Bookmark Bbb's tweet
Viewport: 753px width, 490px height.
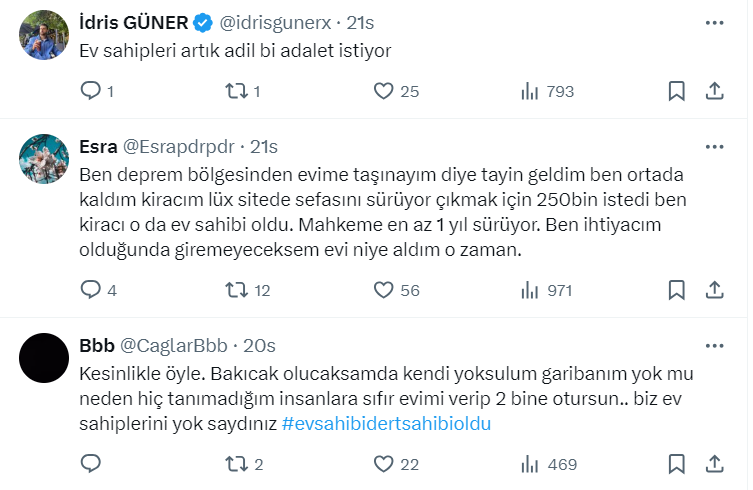point(677,464)
